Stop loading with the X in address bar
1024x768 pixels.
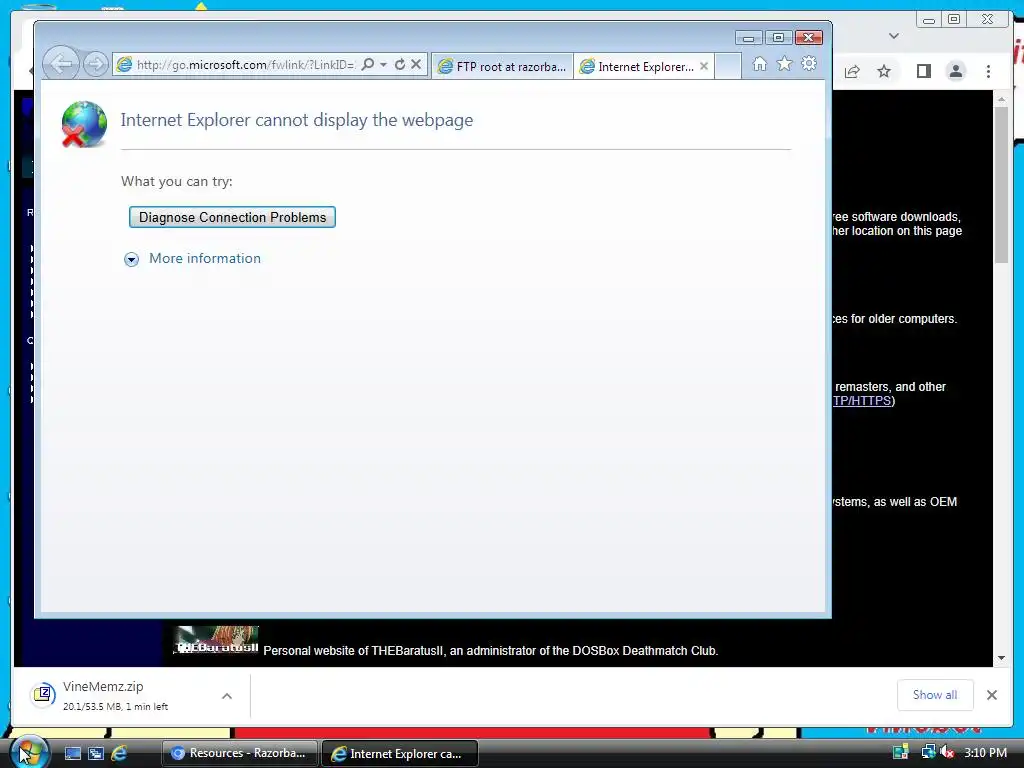pos(416,65)
